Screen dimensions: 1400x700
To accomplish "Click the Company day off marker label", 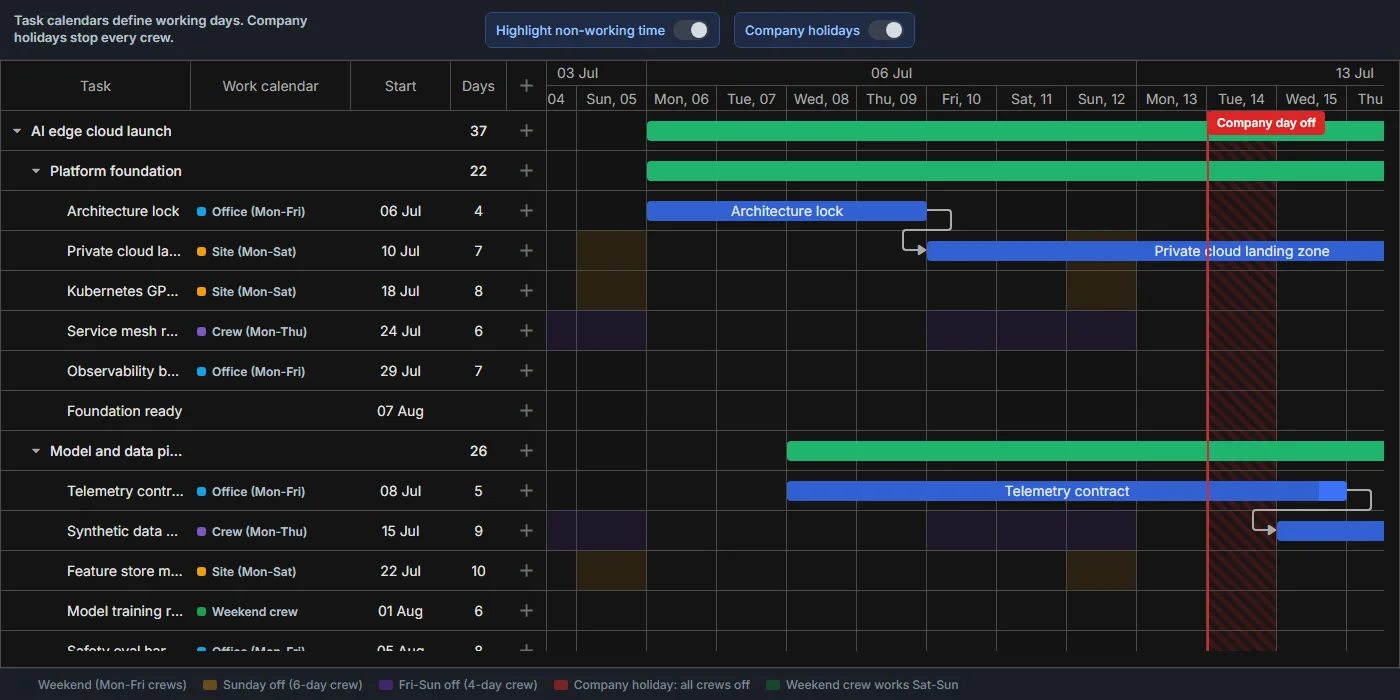I will (1266, 123).
